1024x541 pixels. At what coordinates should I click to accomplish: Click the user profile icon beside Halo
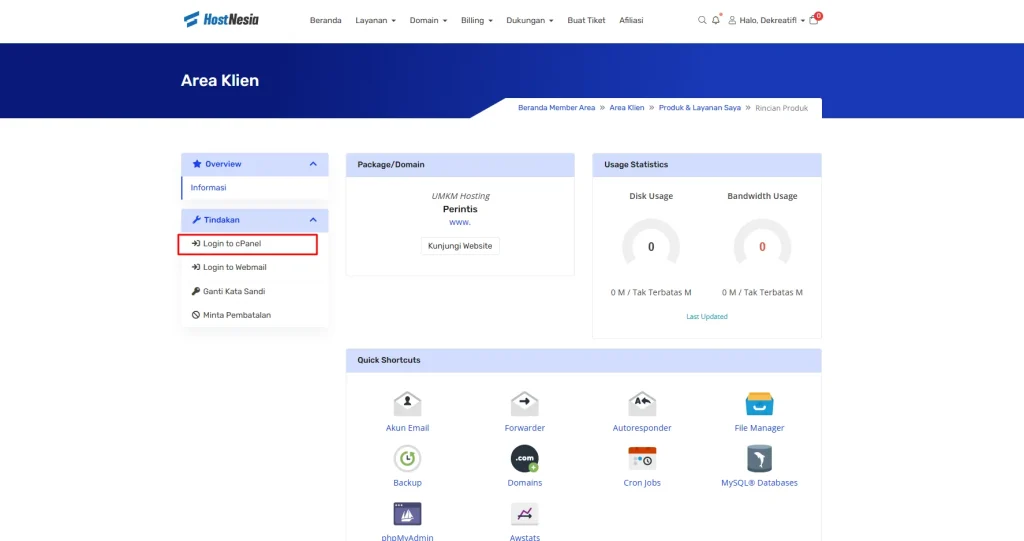(x=732, y=20)
